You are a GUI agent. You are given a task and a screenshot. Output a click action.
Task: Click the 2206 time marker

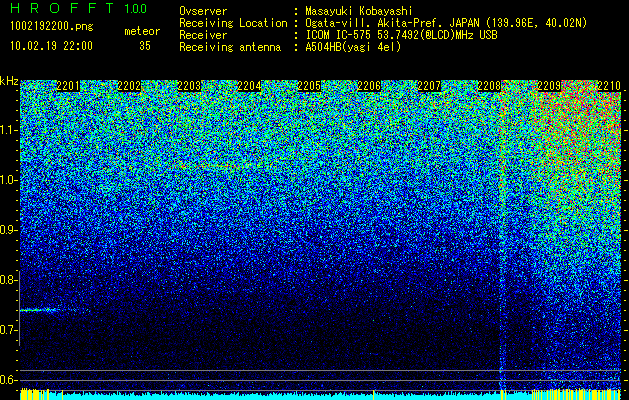(x=369, y=86)
